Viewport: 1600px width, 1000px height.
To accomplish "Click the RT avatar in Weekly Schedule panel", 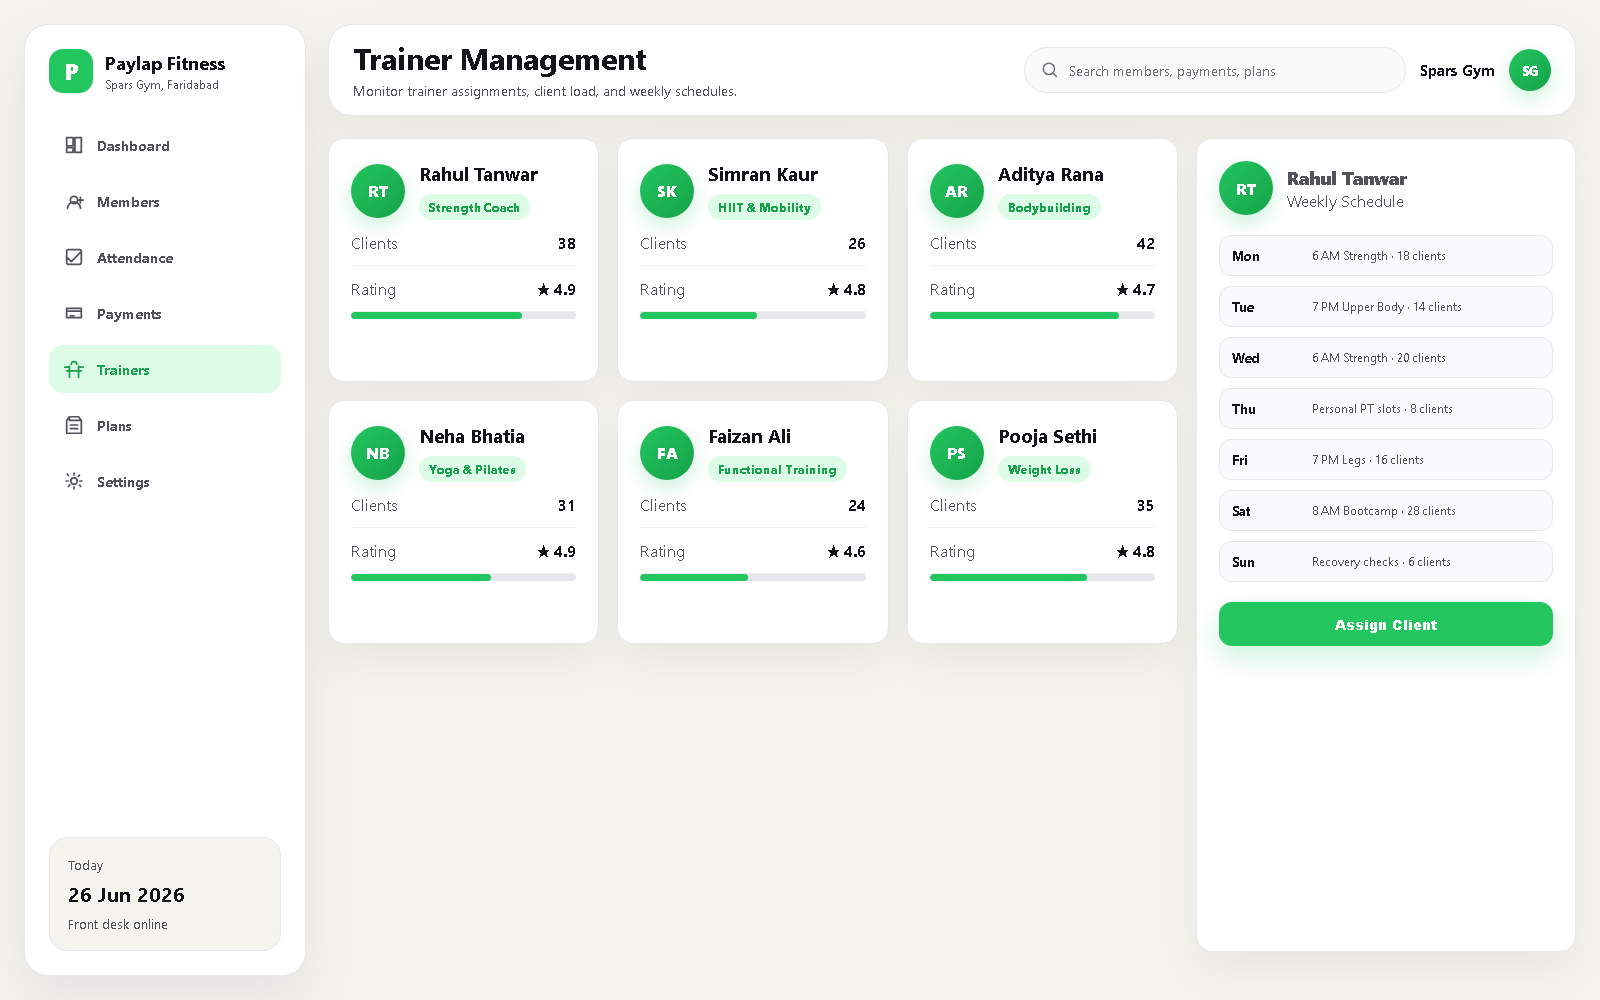I will point(1246,189).
